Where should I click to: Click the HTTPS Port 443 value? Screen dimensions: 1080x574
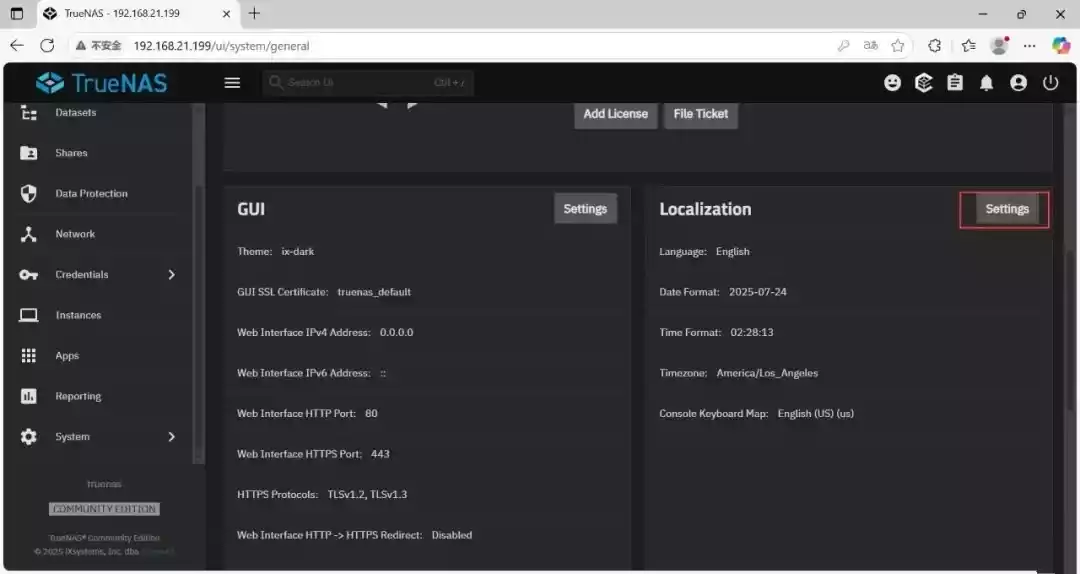tap(380, 454)
